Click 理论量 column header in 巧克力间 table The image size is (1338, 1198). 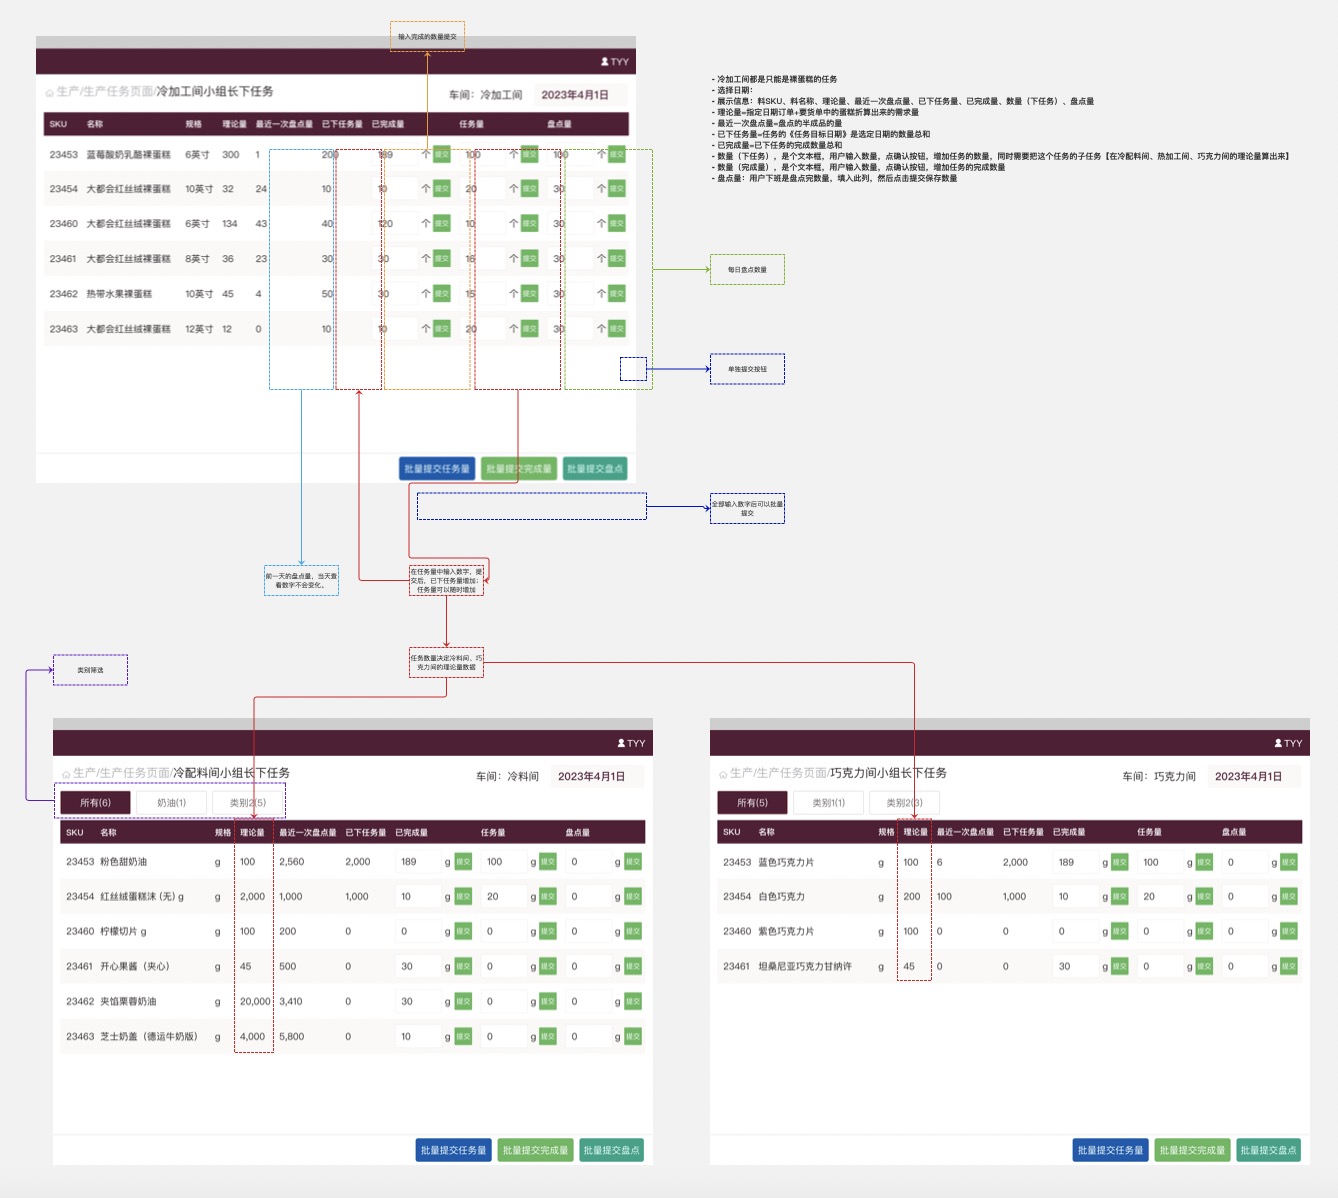(x=915, y=832)
